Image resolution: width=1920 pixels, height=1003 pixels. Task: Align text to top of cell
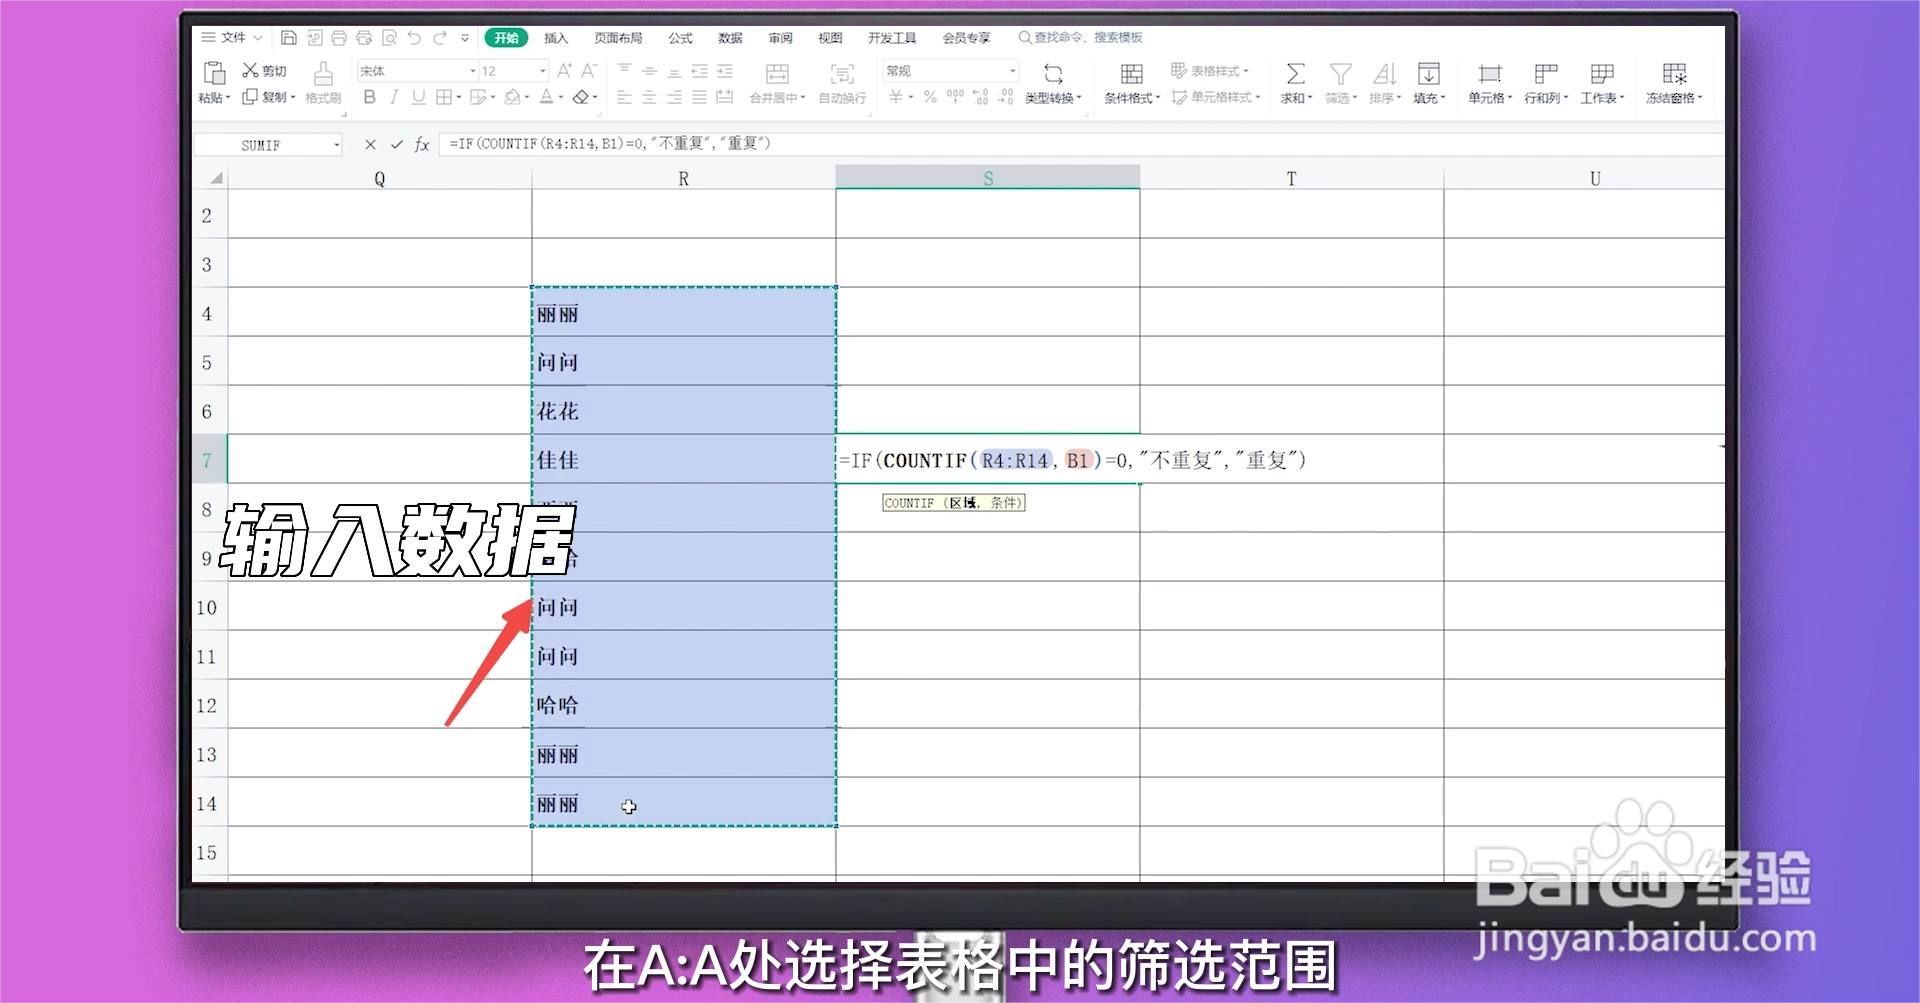(624, 70)
